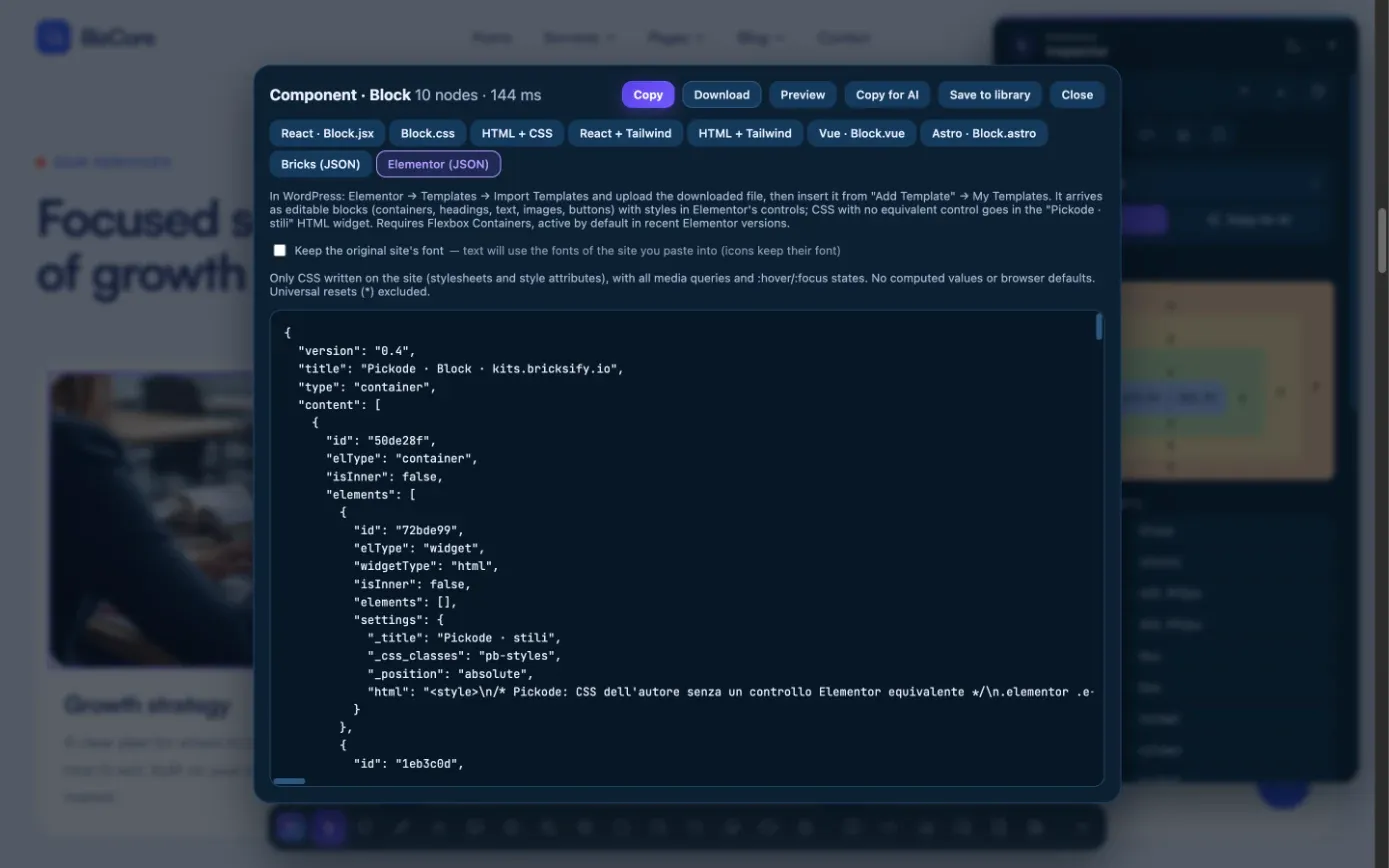
Task: Click the "_title": "Pickode · stili" line
Action: coord(465,638)
